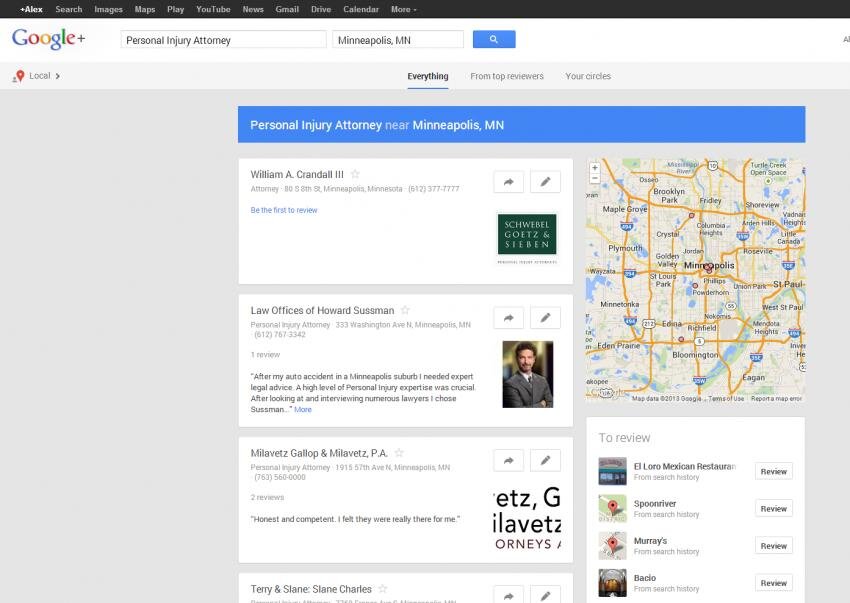The height and width of the screenshot is (603, 850).
Task: Open YouTube in the top bar
Action: coord(213,9)
